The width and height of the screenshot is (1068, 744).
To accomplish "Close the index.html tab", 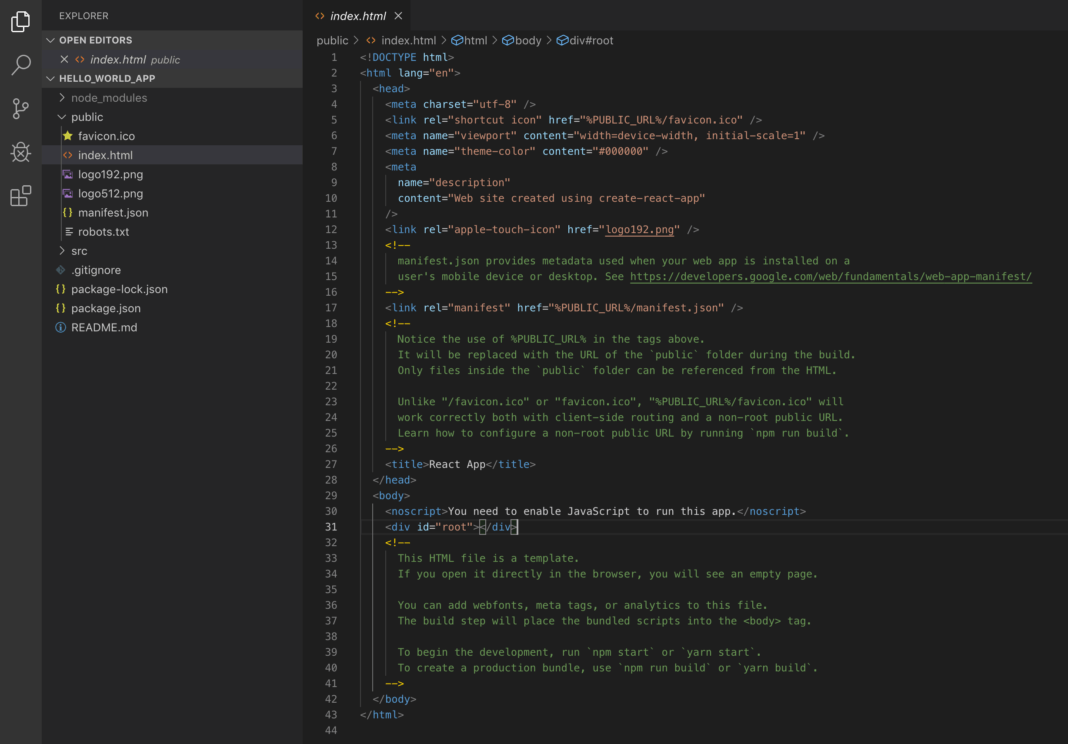I will pos(398,16).
